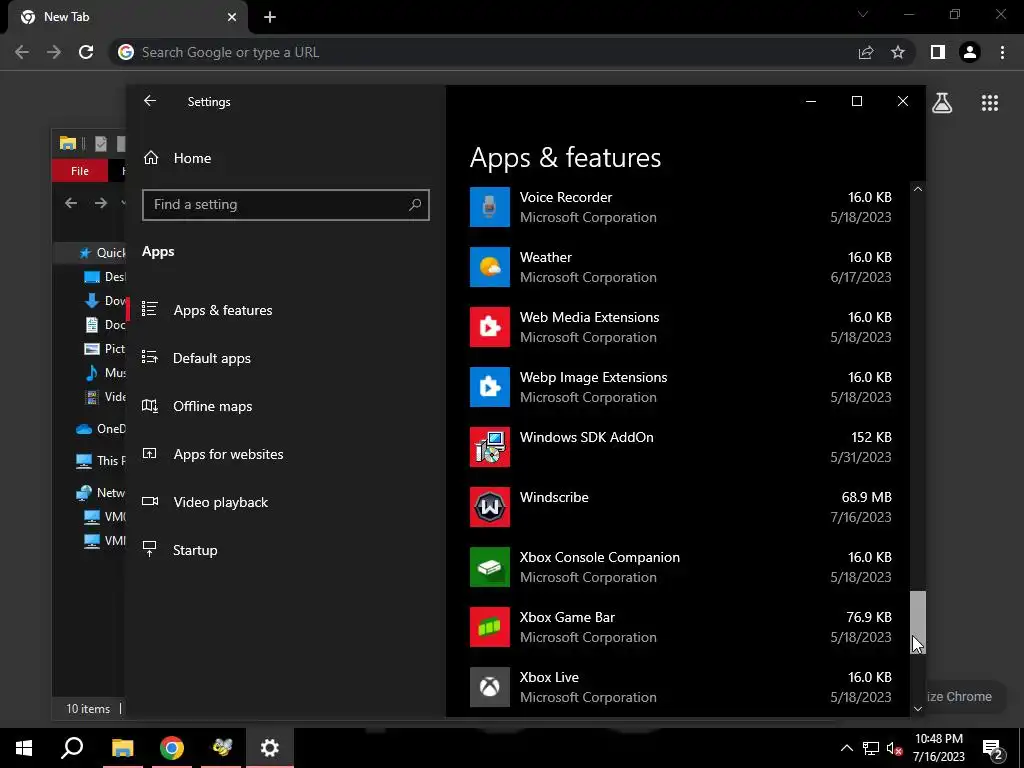
Task: Click the Chrome reload button
Action: click(x=86, y=52)
